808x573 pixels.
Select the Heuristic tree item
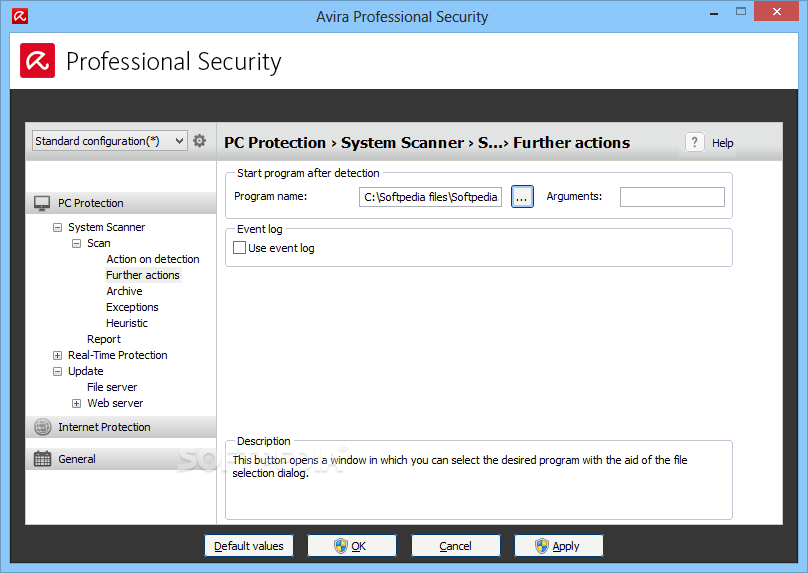click(127, 323)
